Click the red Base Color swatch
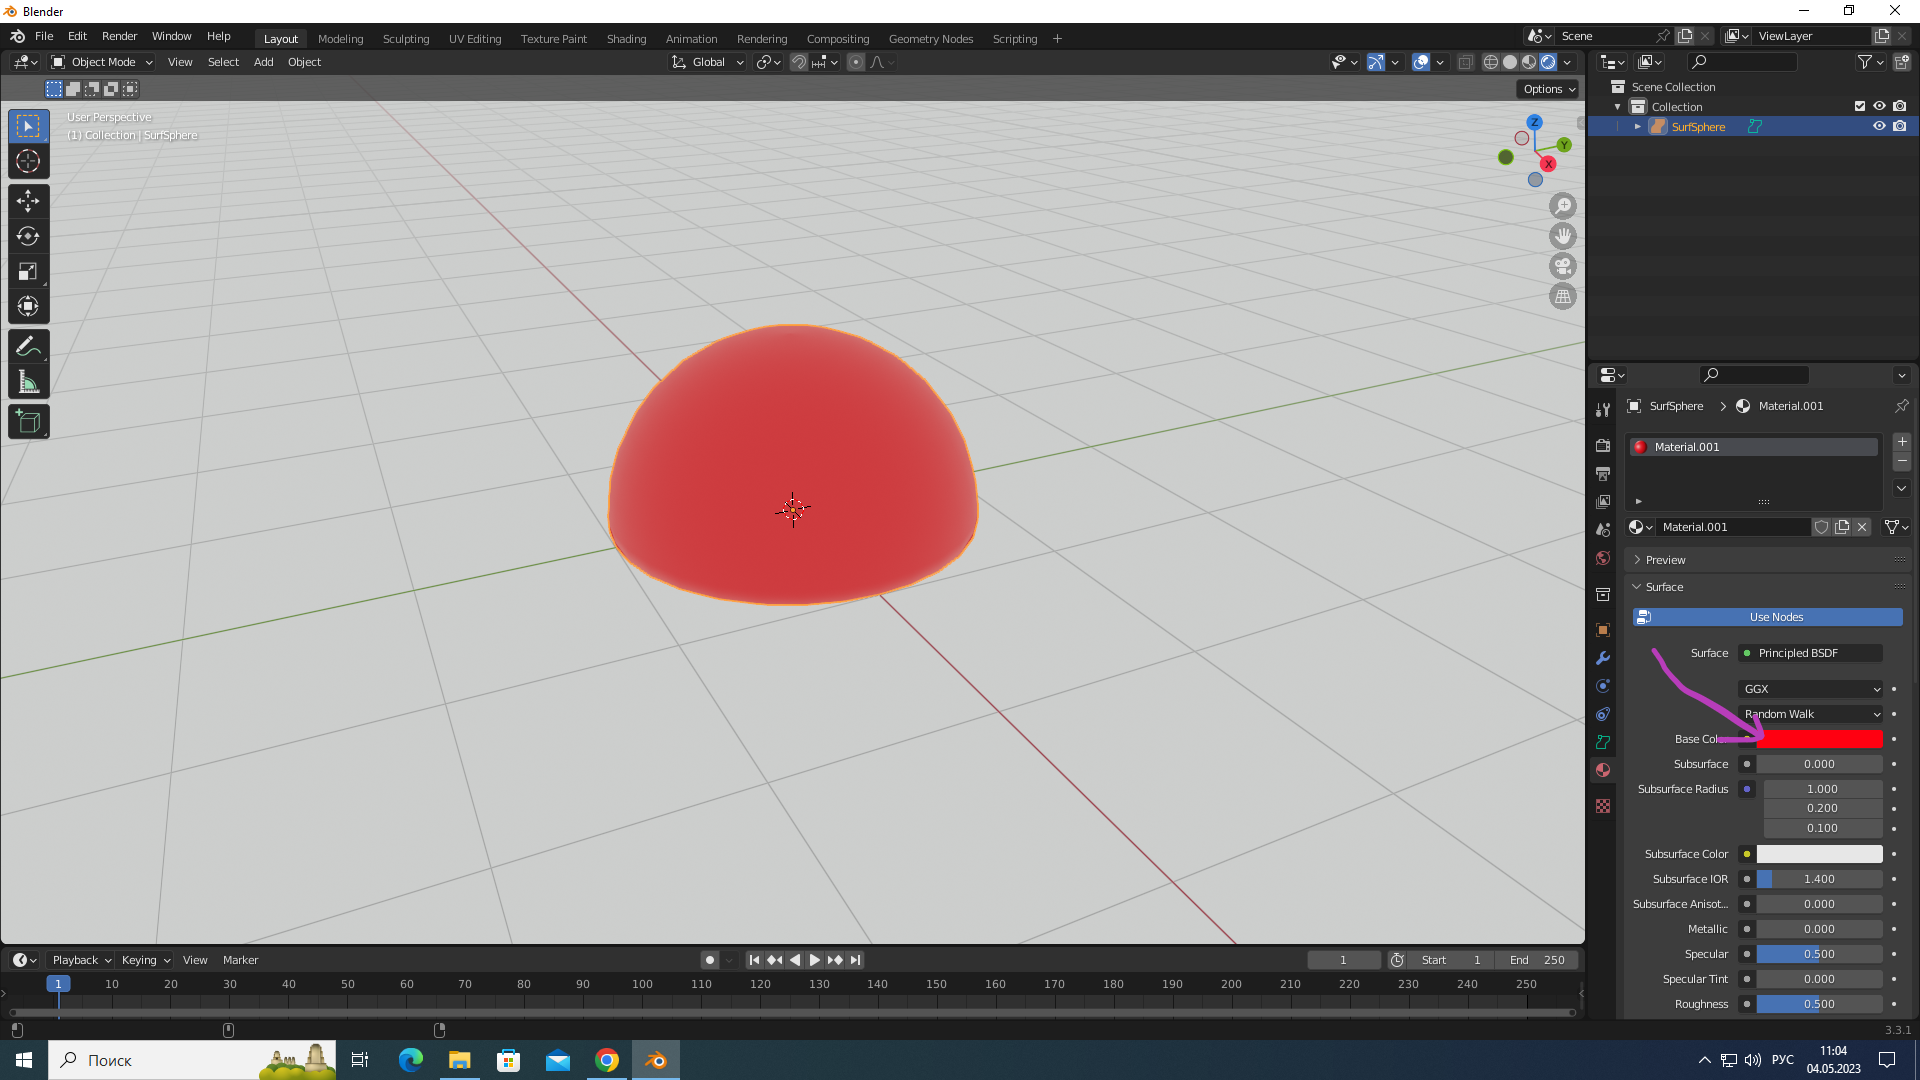Screen dimensions: 1920x1080 (x=1819, y=739)
